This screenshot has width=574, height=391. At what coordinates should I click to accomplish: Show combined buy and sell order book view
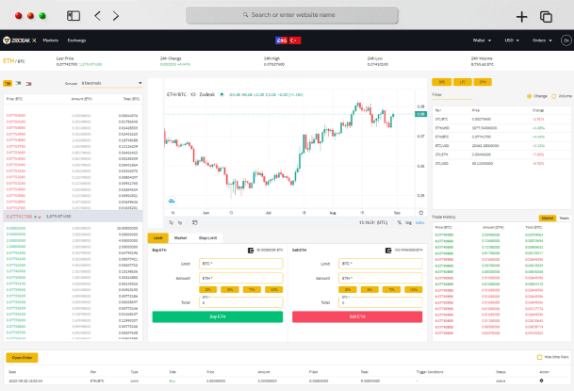coord(7,83)
